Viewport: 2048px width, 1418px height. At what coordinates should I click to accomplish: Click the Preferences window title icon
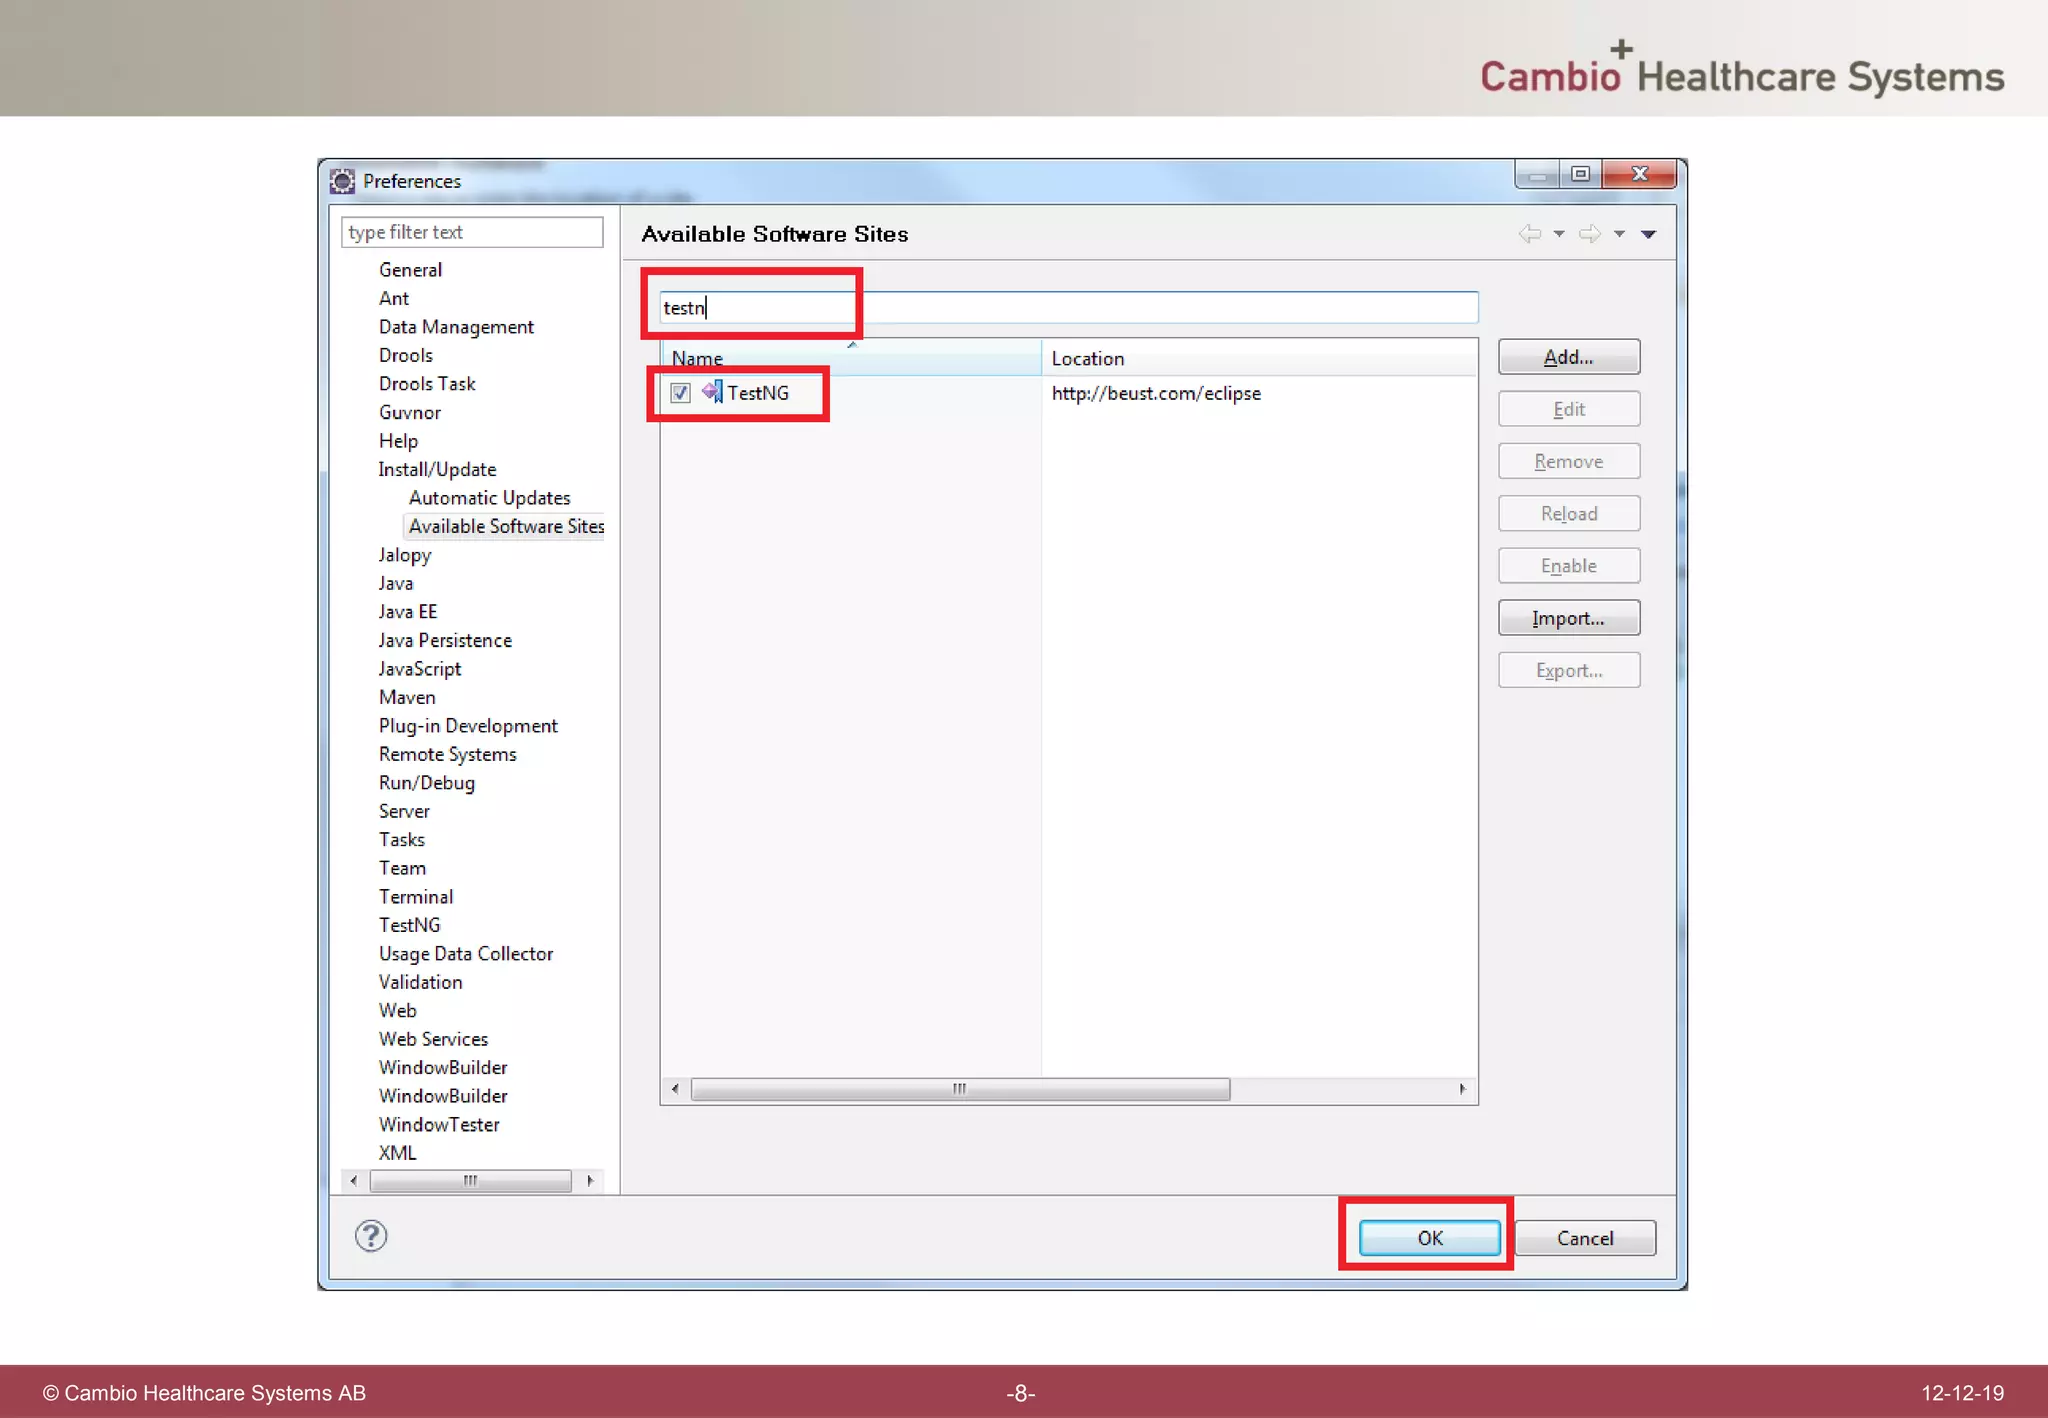(343, 181)
